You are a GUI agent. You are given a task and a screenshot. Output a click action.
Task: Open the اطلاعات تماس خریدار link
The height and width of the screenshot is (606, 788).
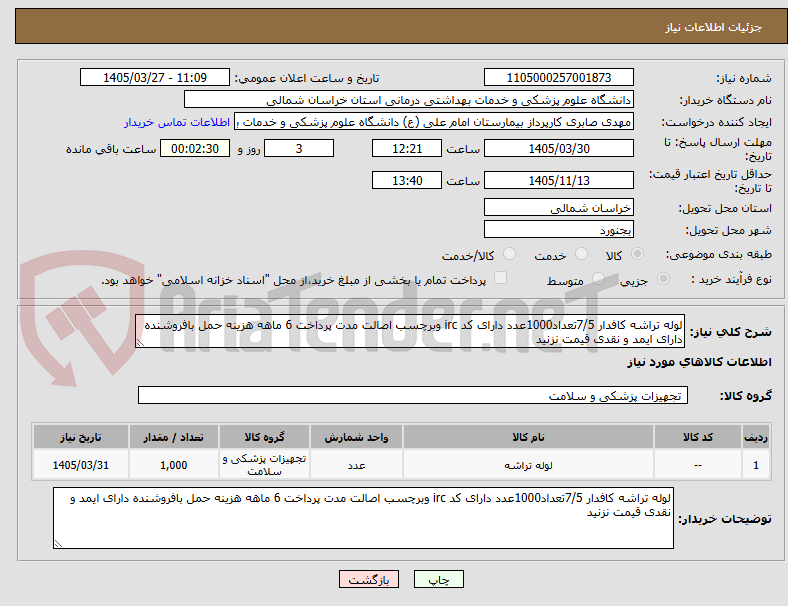click(177, 122)
